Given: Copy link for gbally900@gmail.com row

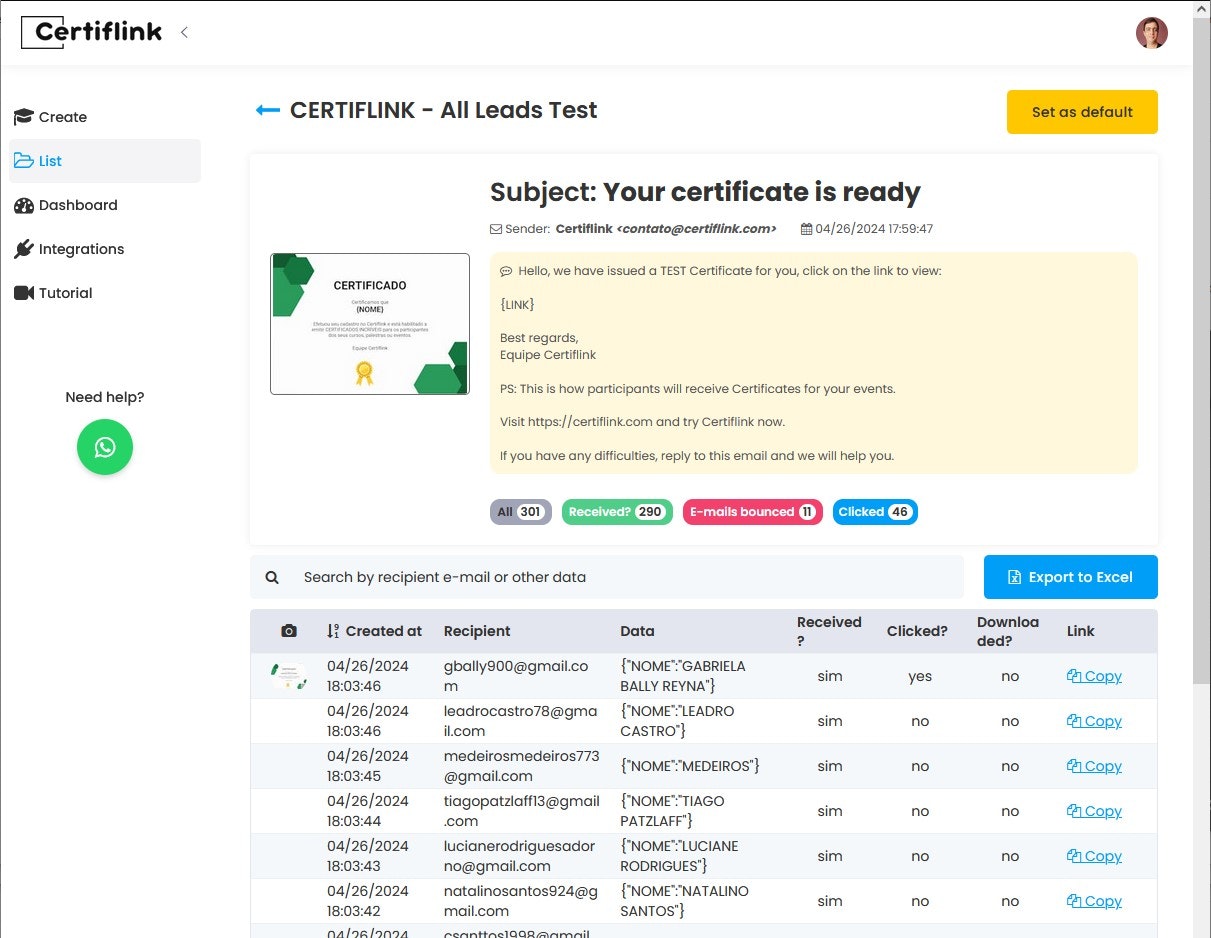Looking at the screenshot, I should tap(1094, 676).
